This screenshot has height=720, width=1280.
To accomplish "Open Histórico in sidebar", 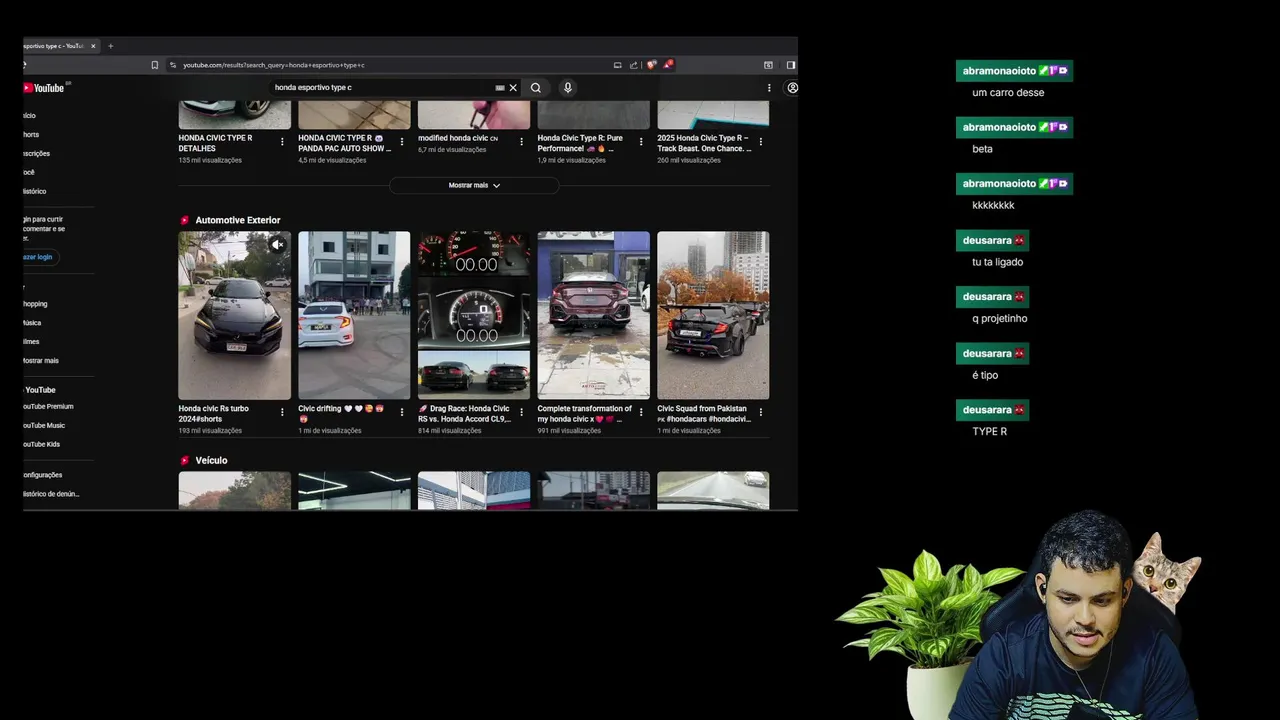I will pos(35,191).
